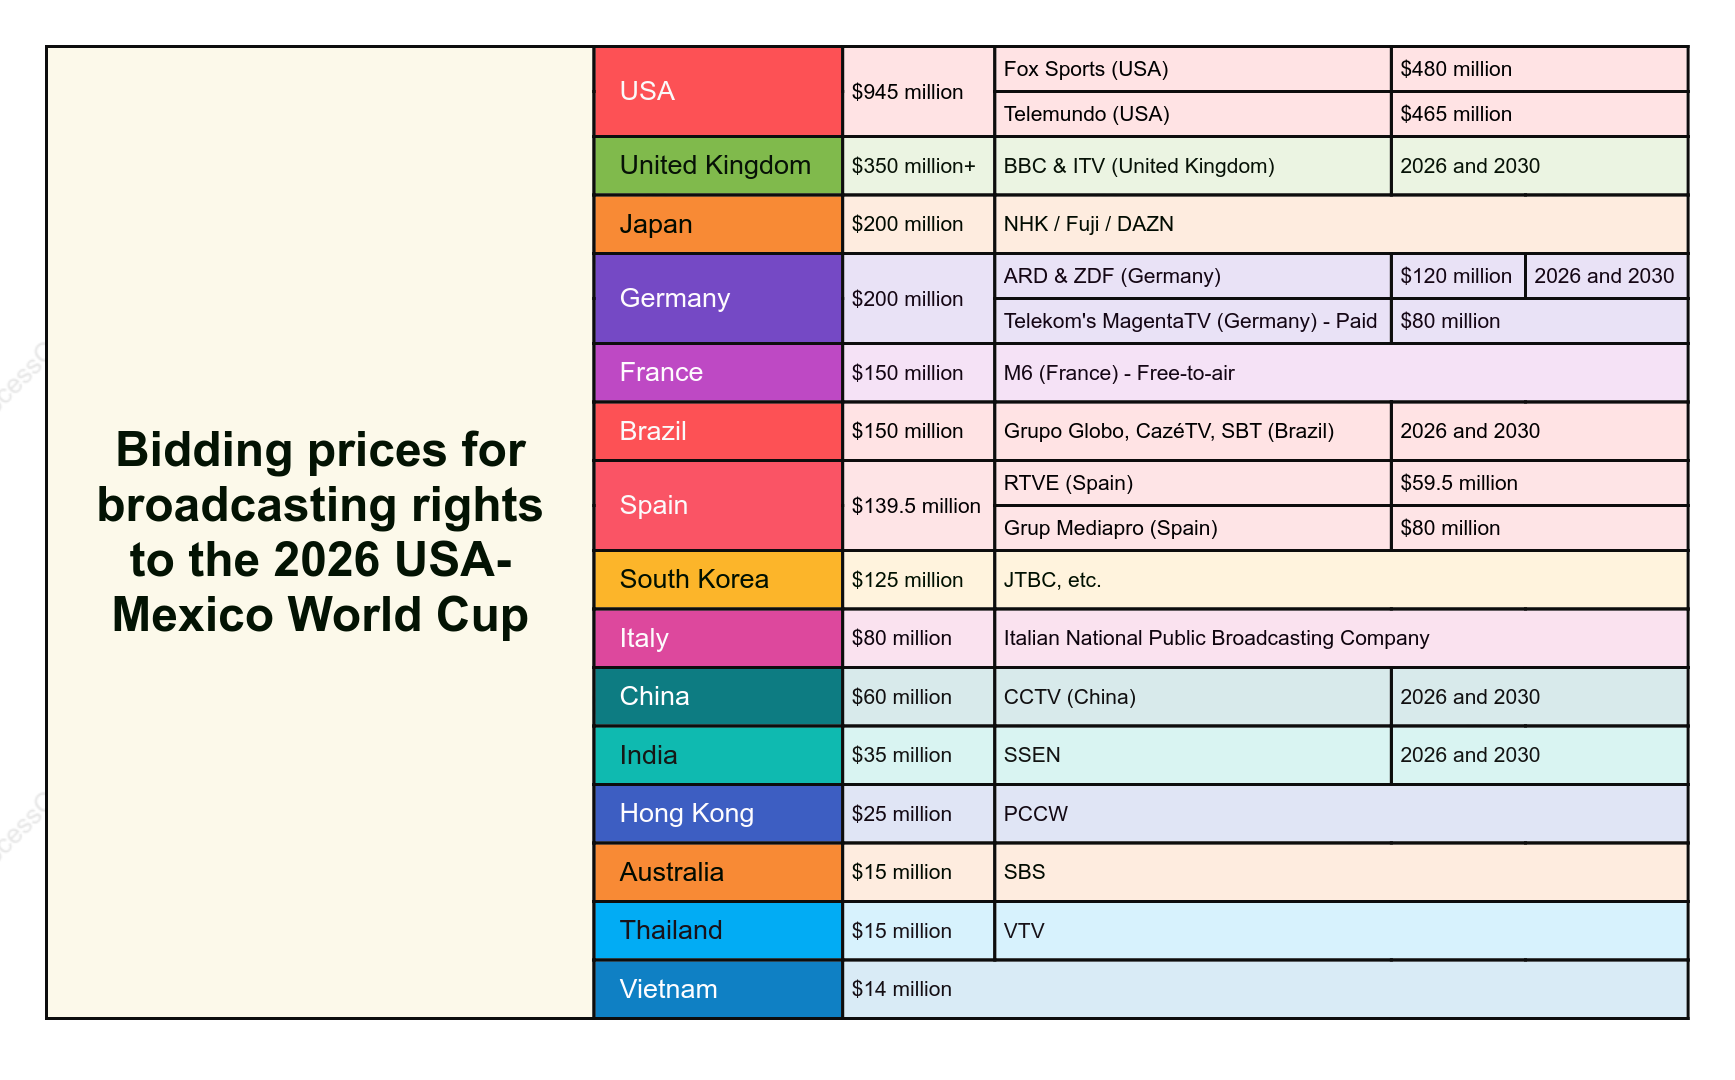Select the $139.5 million cell

coord(919,505)
